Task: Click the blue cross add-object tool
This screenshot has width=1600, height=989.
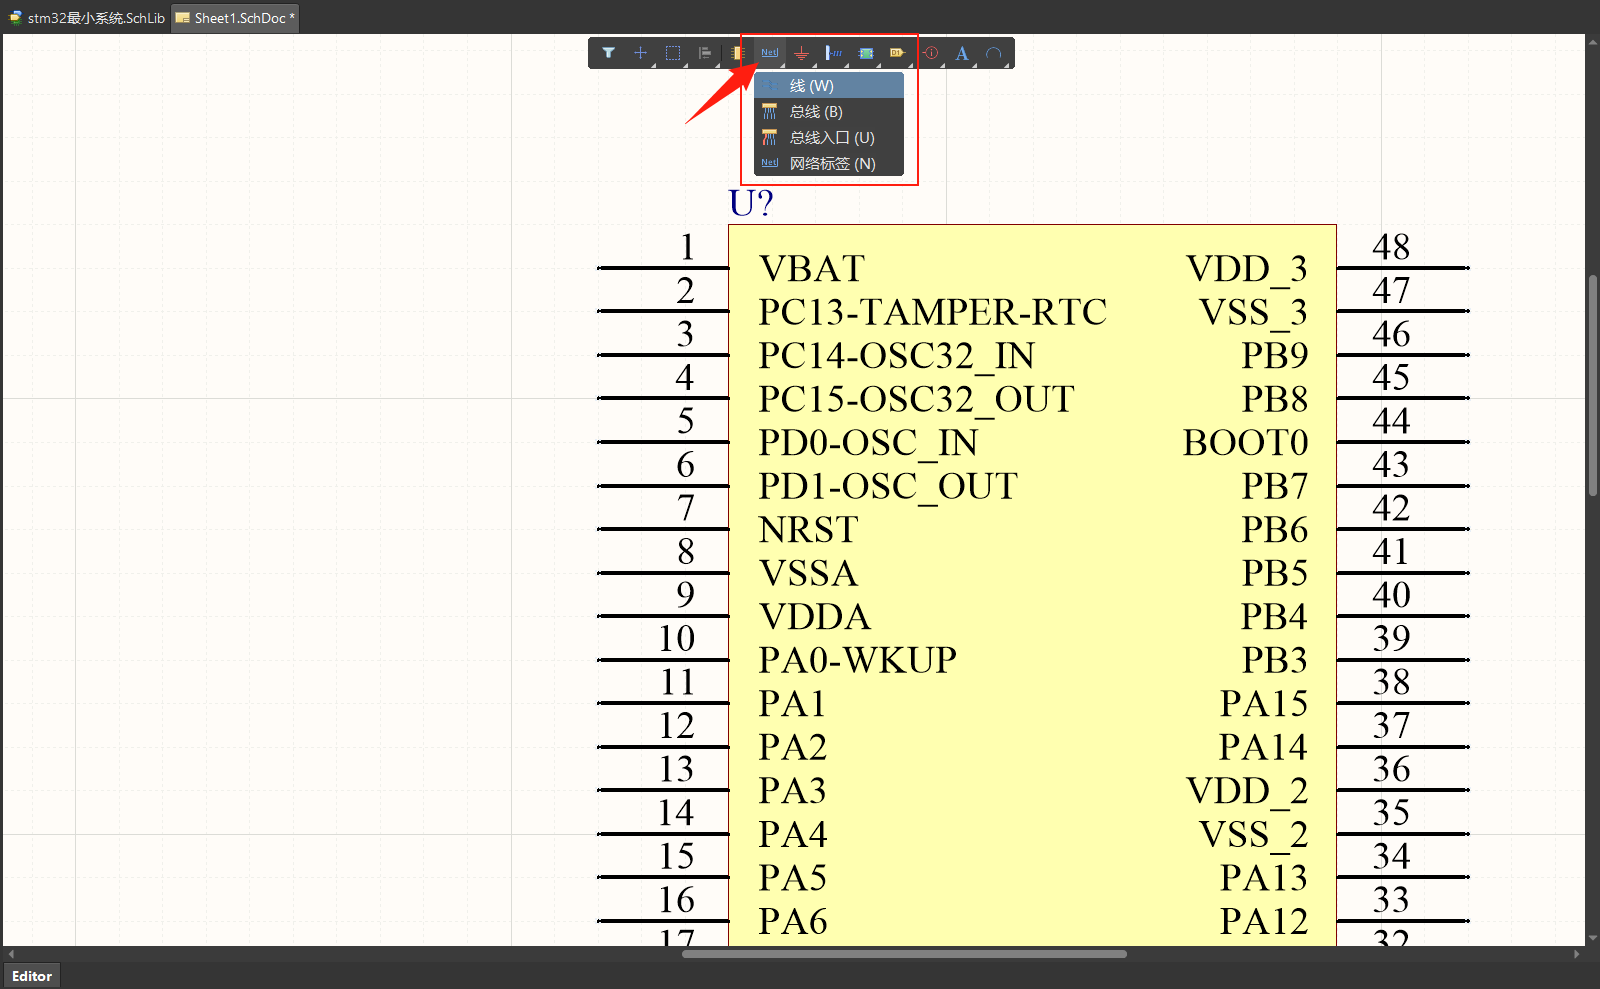Action: pyautogui.click(x=640, y=53)
